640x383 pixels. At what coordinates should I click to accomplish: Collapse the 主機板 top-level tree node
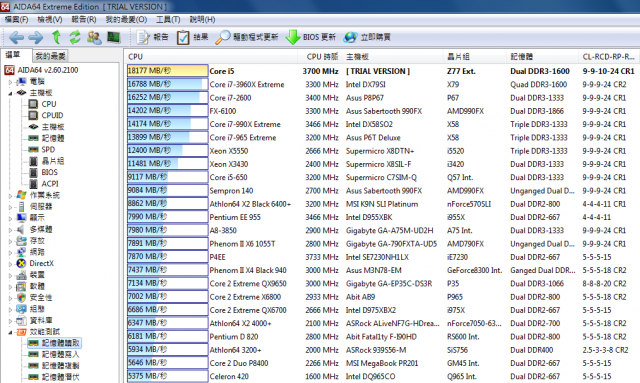(x=10, y=94)
